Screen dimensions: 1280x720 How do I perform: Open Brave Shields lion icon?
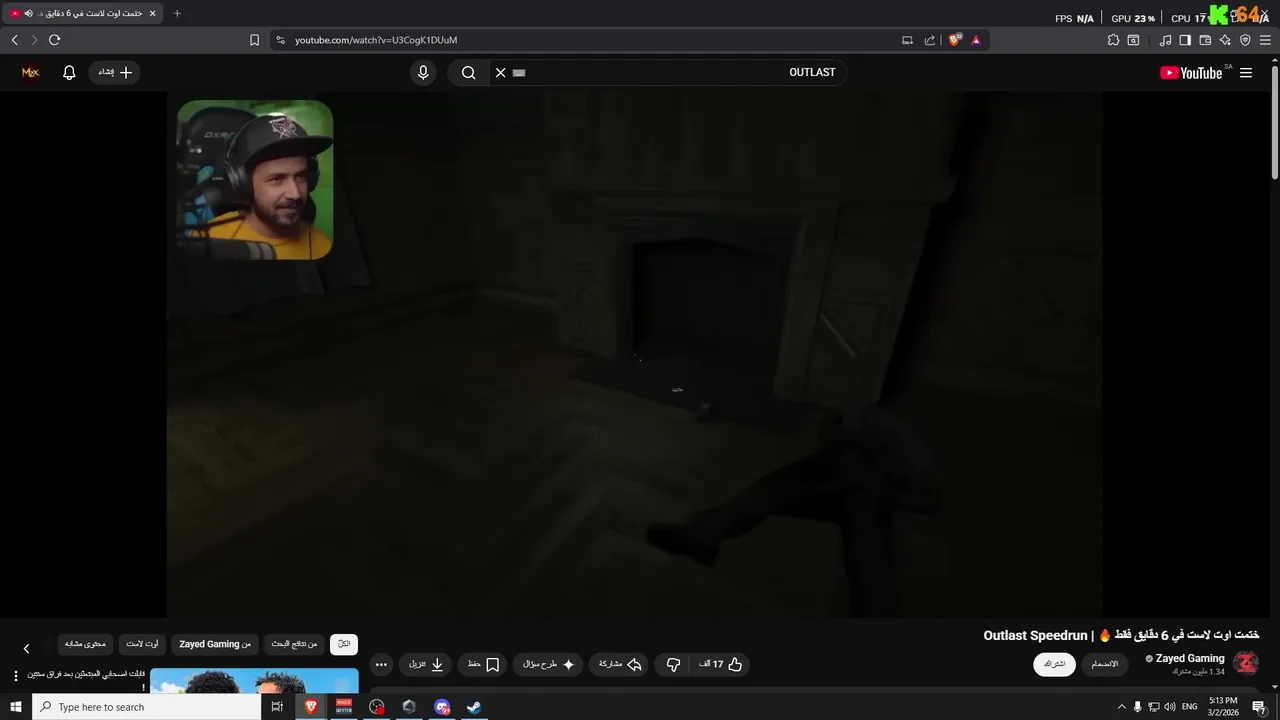(x=955, y=40)
